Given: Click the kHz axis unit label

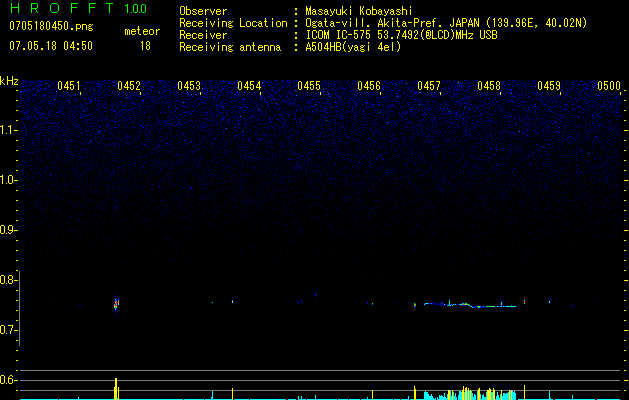Looking at the screenshot, I should (x=9, y=81).
